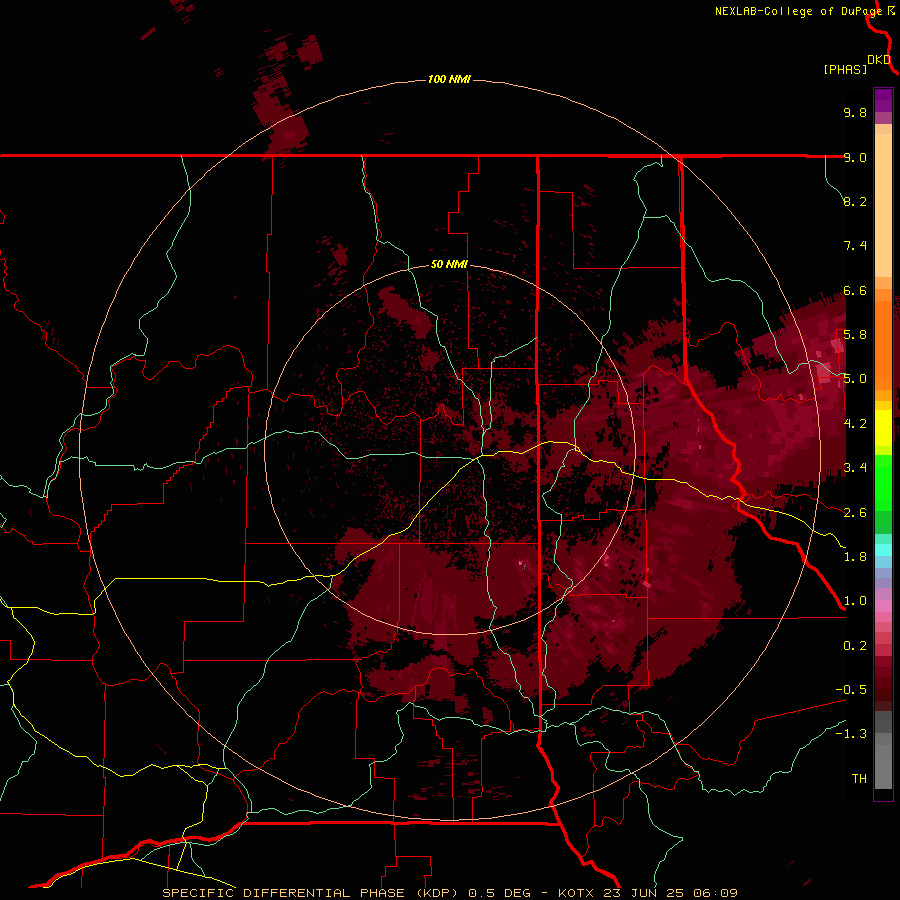Pick the bright orange segment of color scale

(x=883, y=344)
